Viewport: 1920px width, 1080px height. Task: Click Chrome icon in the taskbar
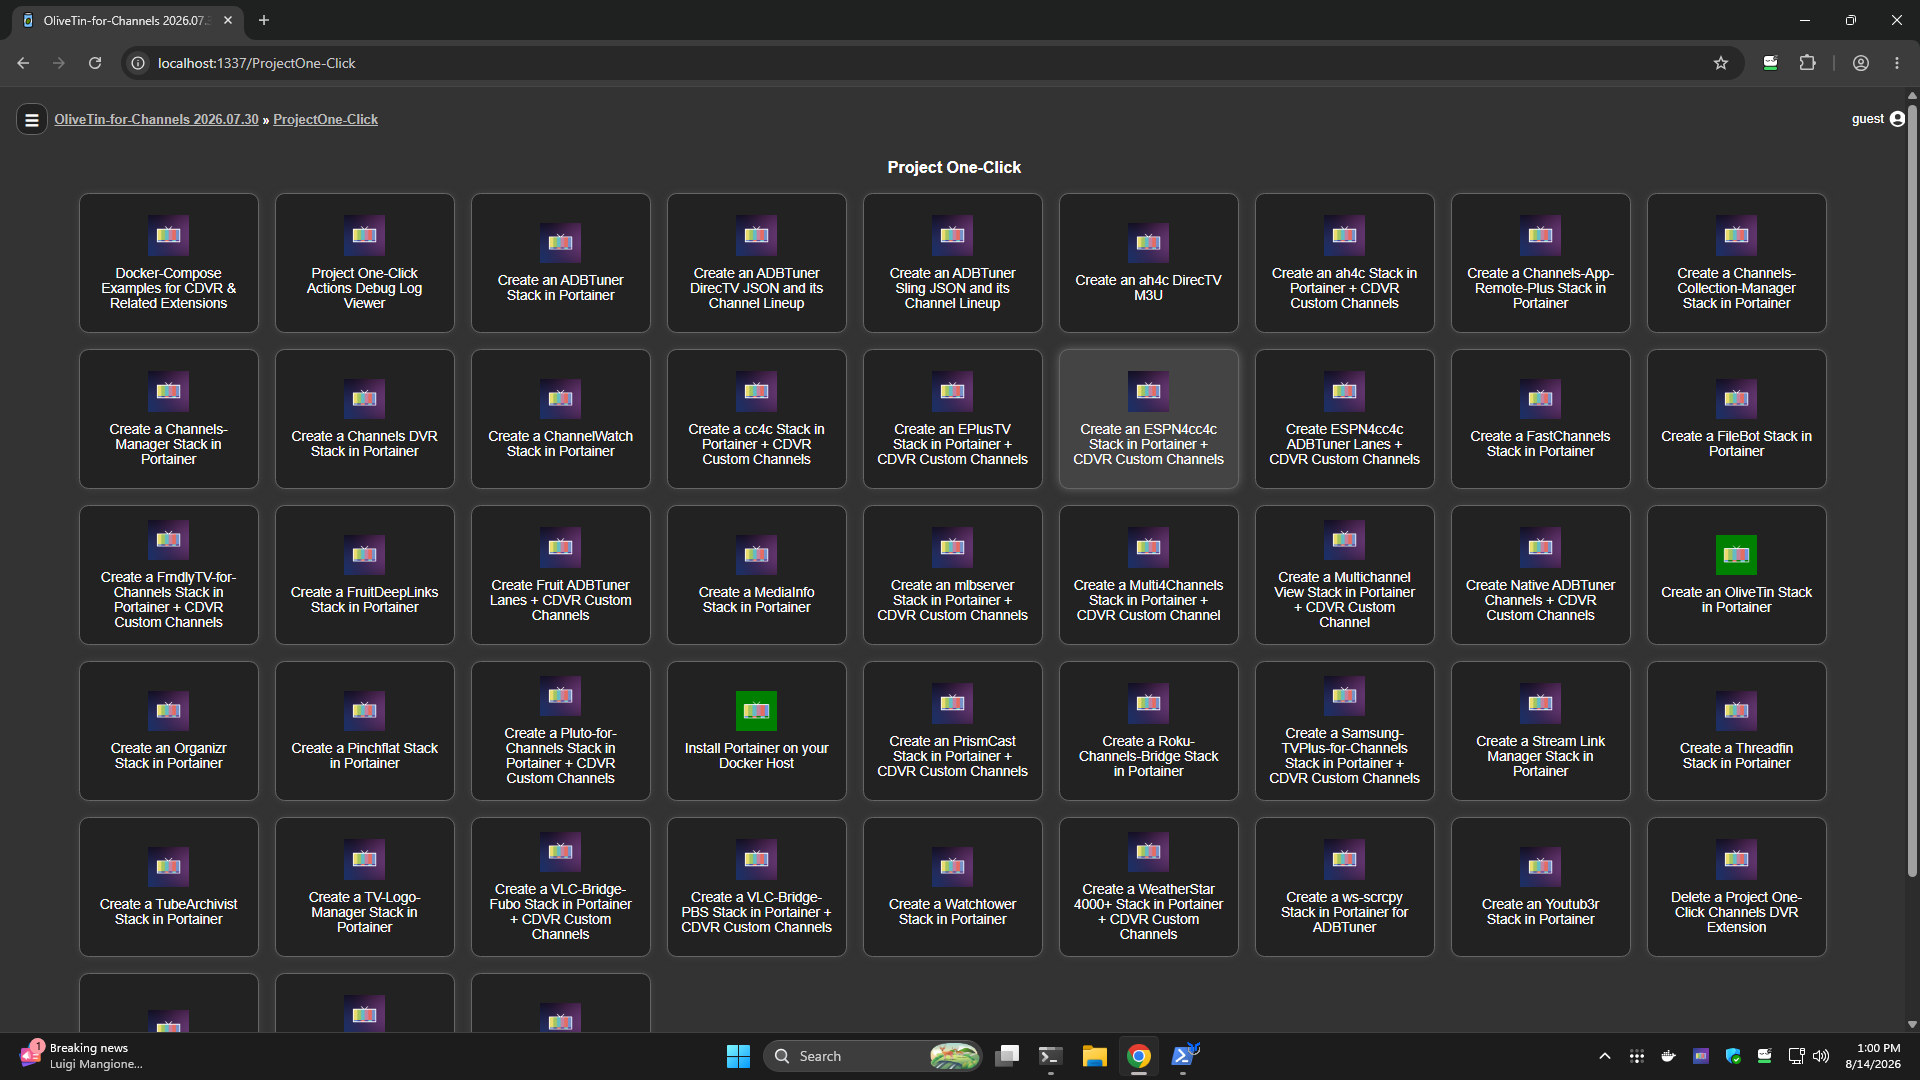(1138, 1056)
